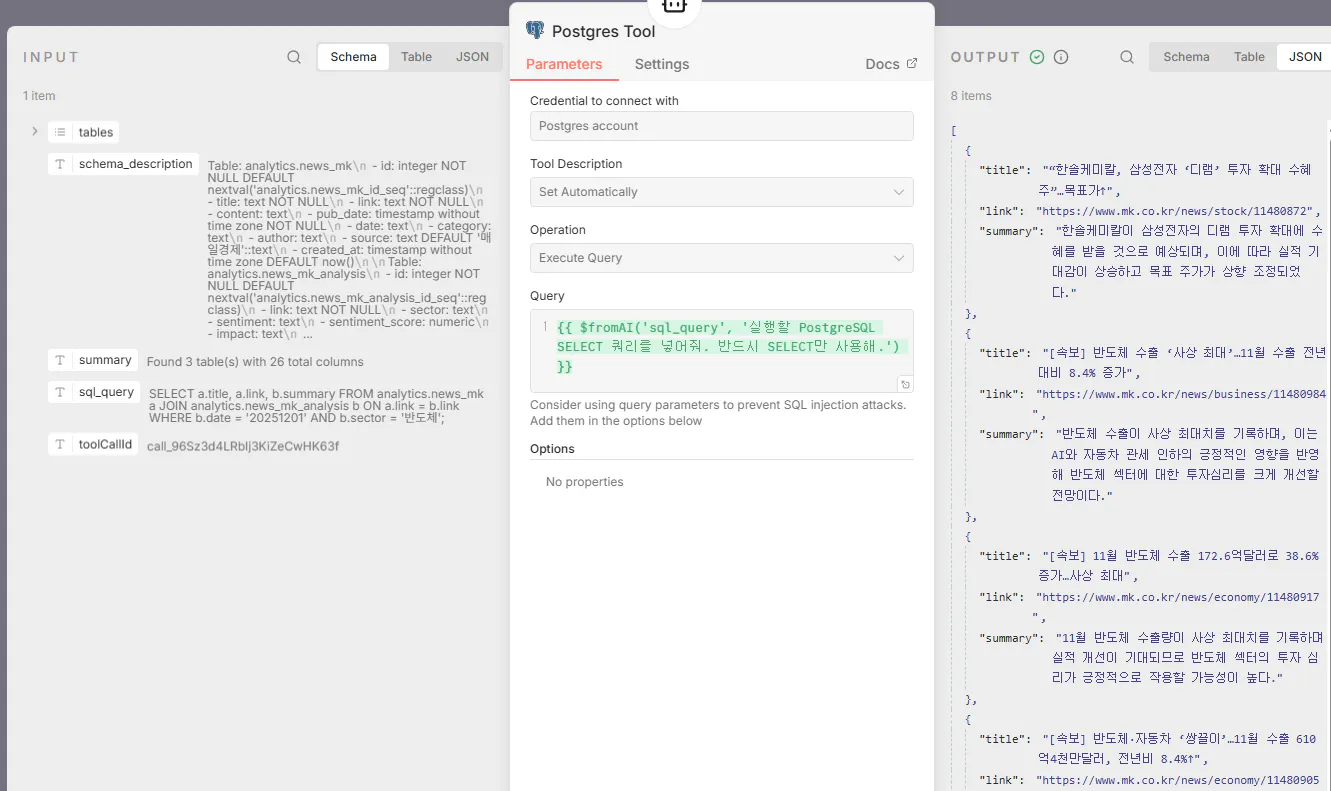Open the Settings tab
Viewport: 1331px width, 791px height.
(x=662, y=64)
